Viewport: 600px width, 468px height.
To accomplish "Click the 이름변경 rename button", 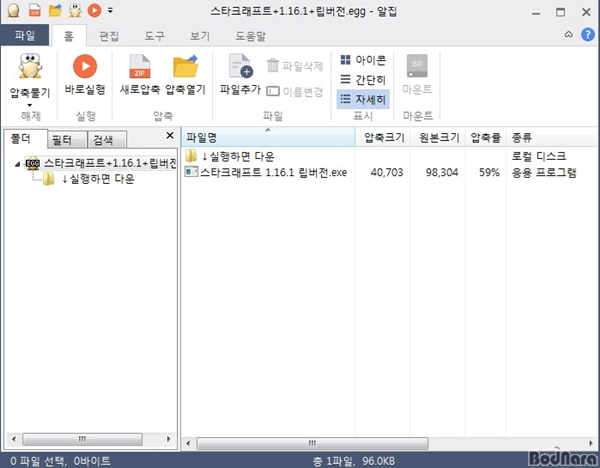I will click(x=295, y=91).
